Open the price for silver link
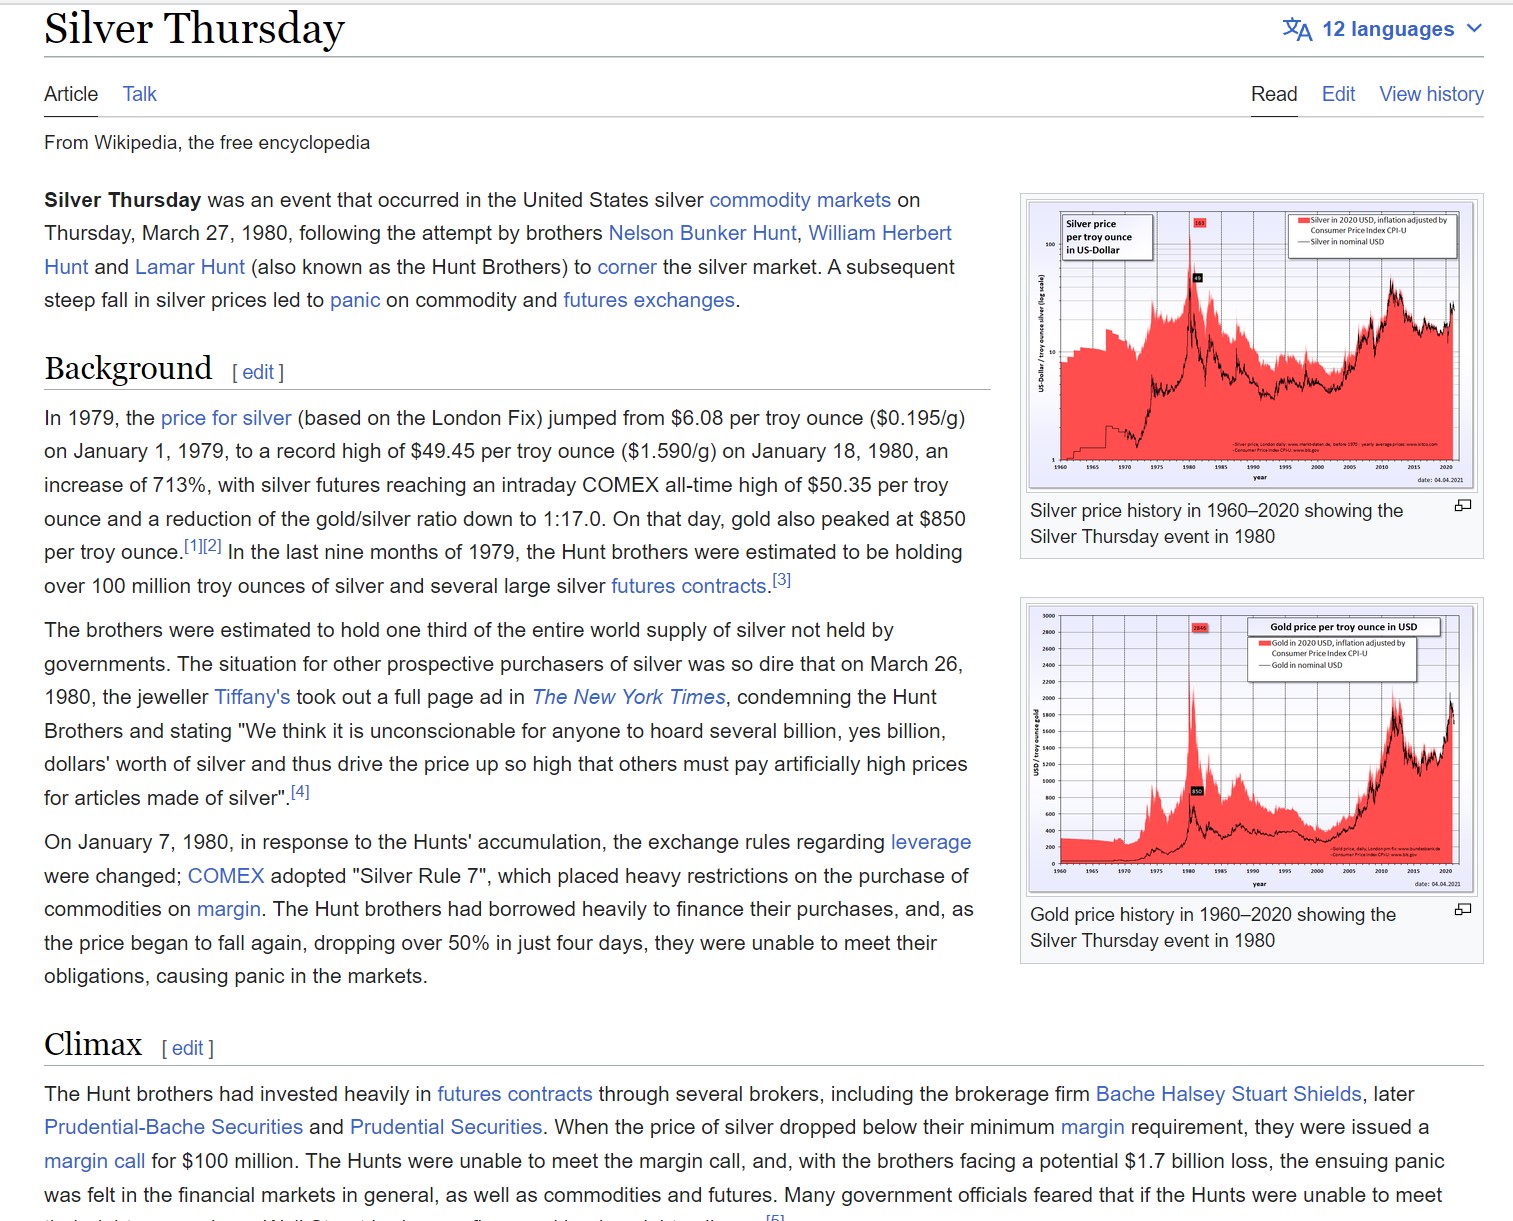Image resolution: width=1513 pixels, height=1221 pixels. click(226, 418)
